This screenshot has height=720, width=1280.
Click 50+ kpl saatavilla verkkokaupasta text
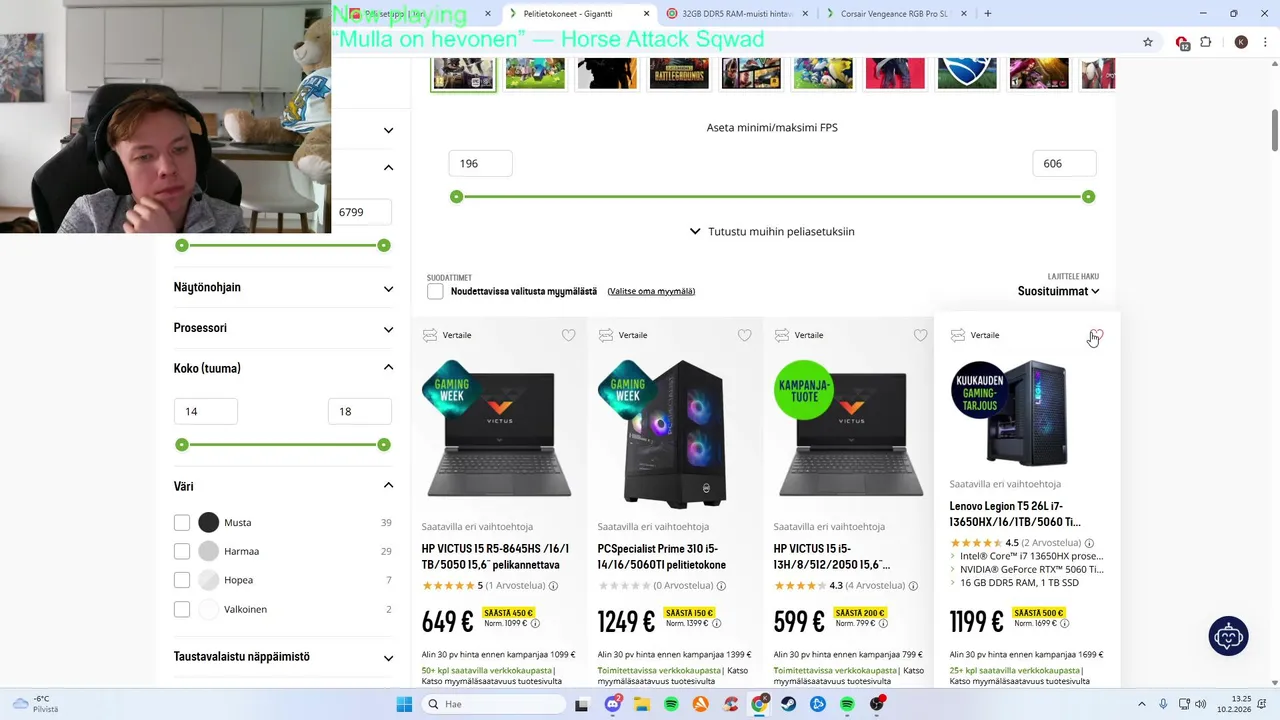coord(486,670)
